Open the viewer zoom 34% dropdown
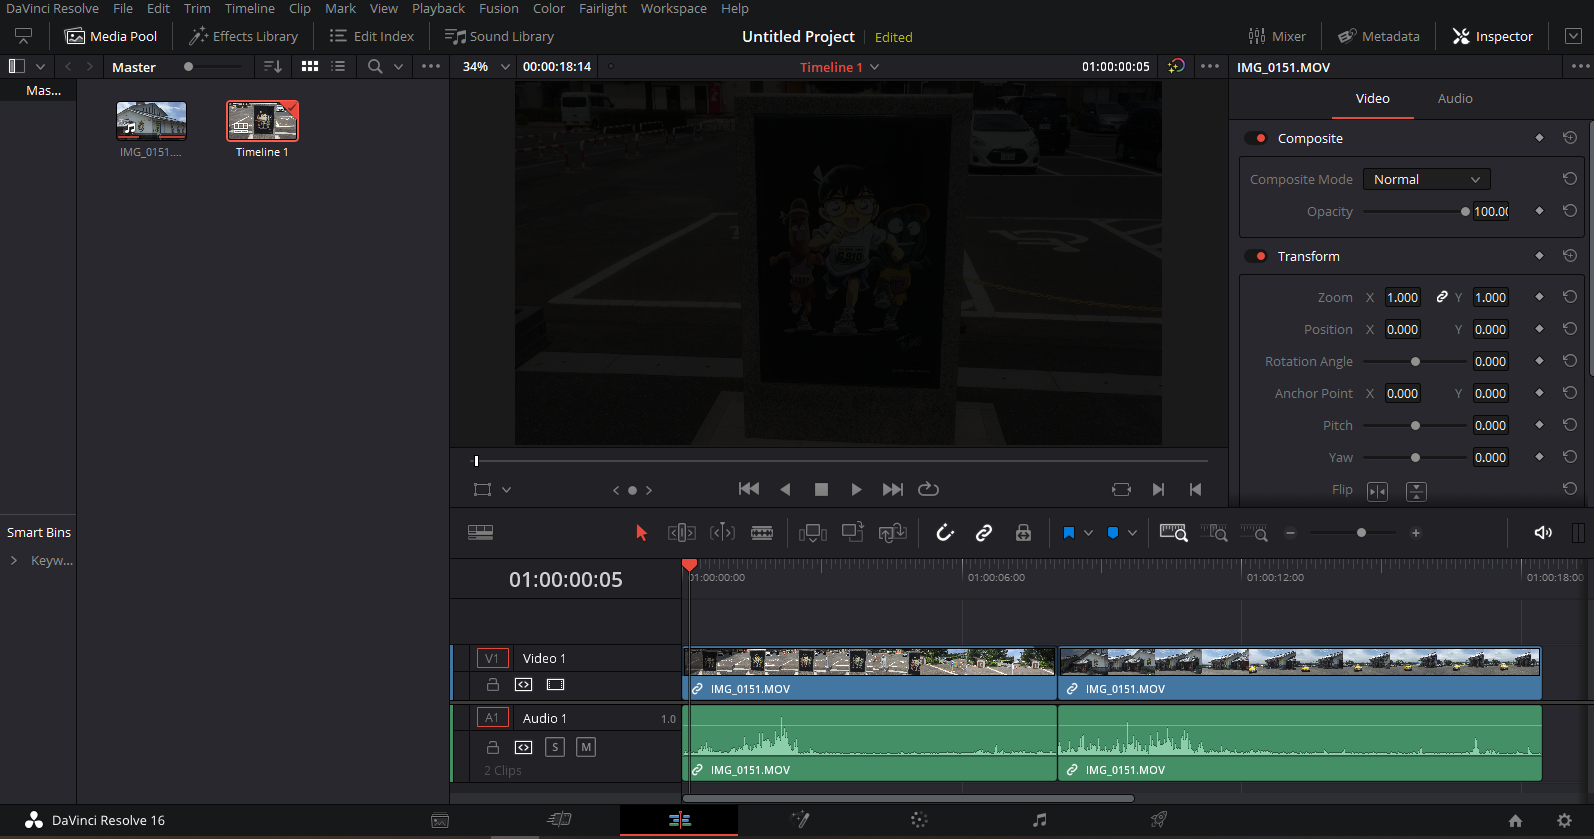This screenshot has width=1594, height=839. tap(505, 67)
